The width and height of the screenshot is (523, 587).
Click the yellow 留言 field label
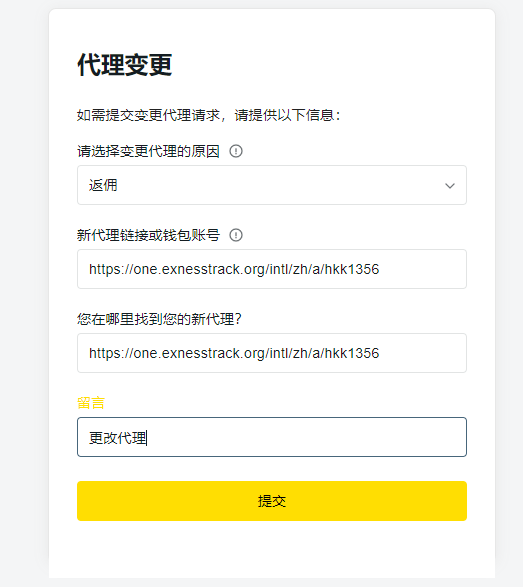click(91, 403)
